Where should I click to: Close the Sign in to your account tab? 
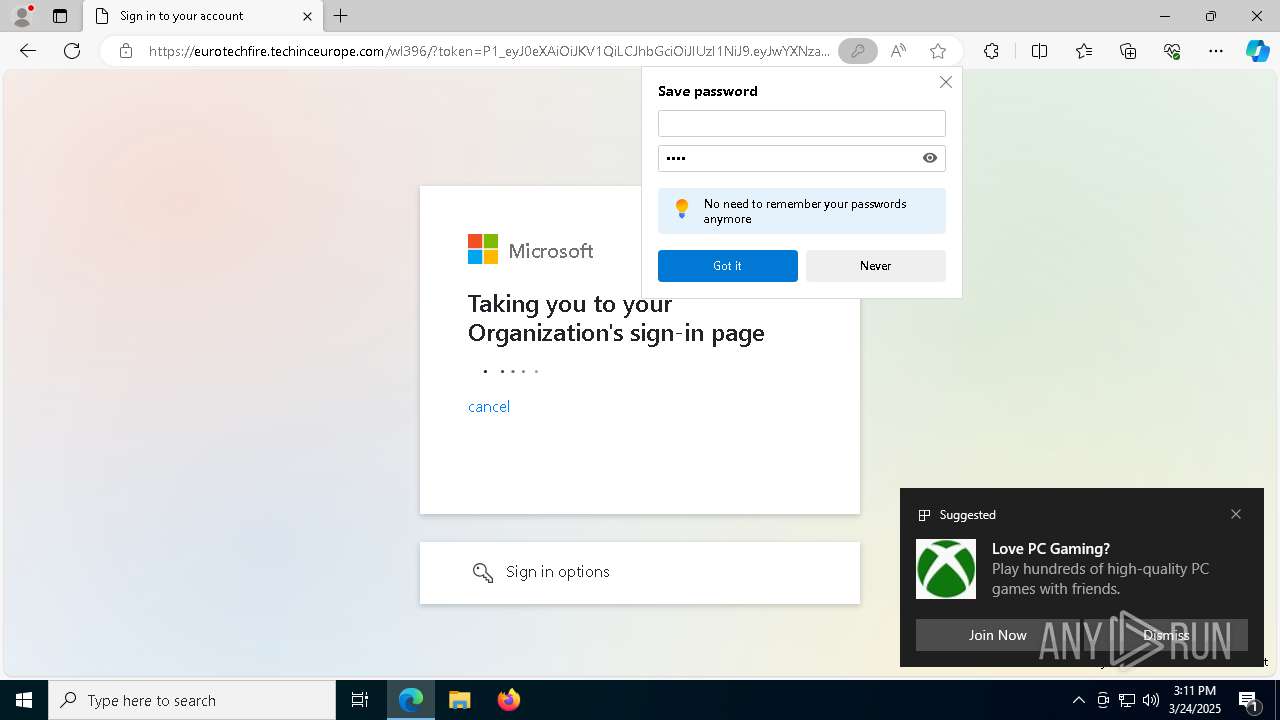click(307, 16)
